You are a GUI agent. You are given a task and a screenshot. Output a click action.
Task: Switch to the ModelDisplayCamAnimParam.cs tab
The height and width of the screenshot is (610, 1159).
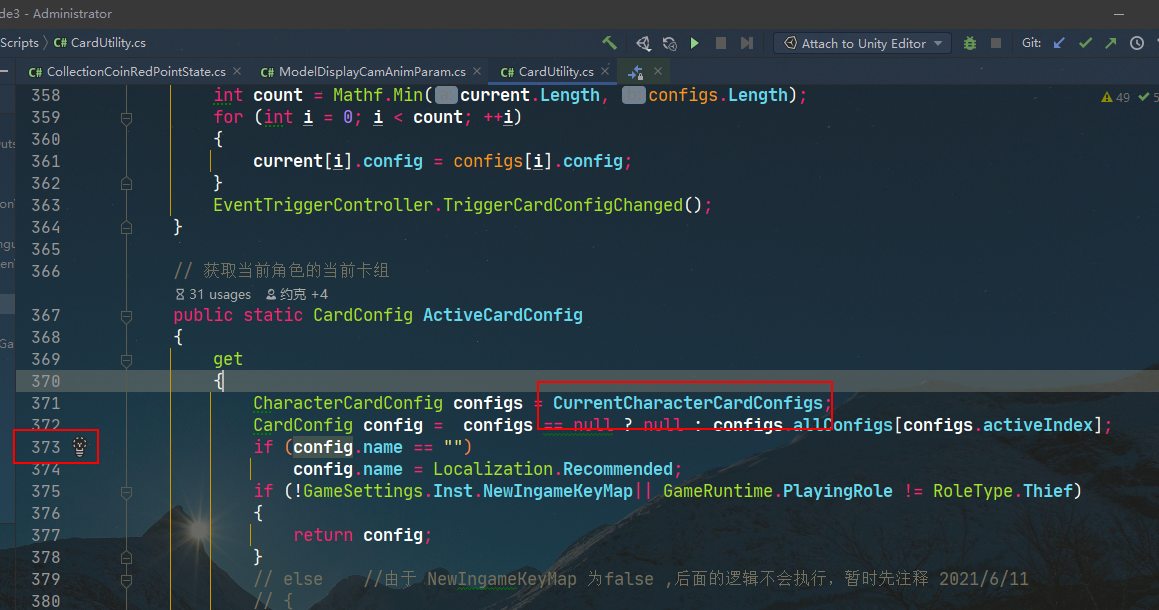tap(363, 72)
